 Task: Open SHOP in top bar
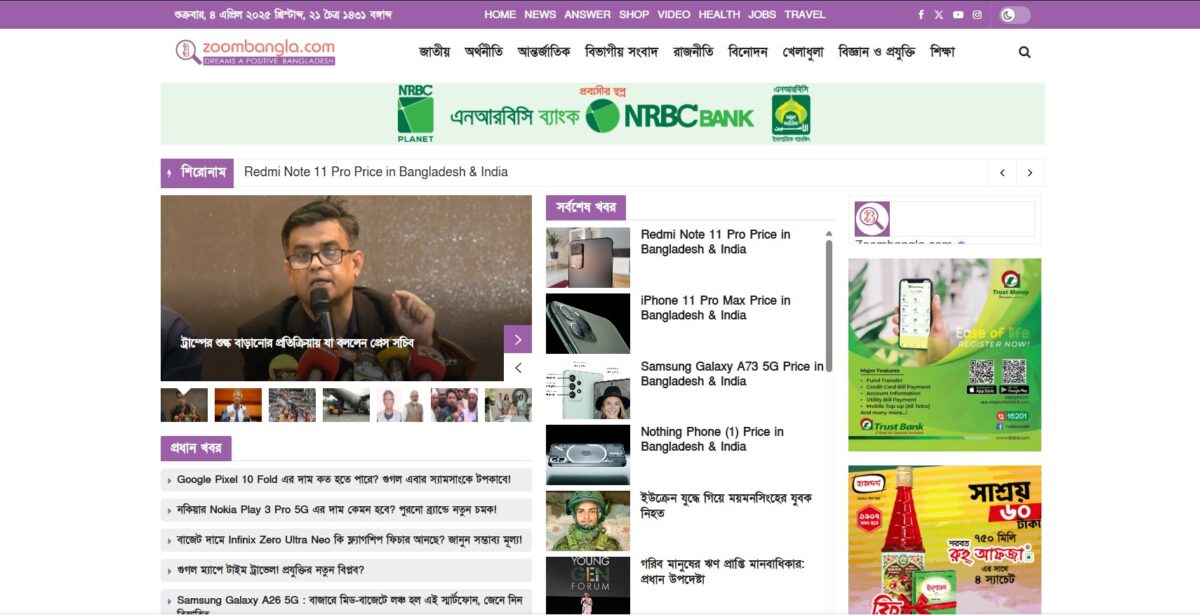(x=634, y=15)
